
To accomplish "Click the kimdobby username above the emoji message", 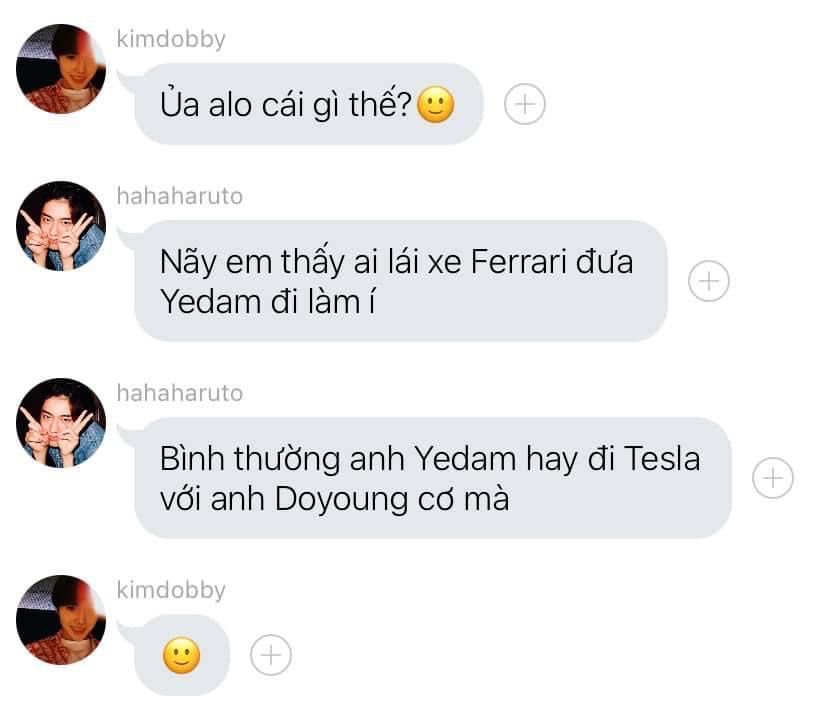I will point(171,590).
